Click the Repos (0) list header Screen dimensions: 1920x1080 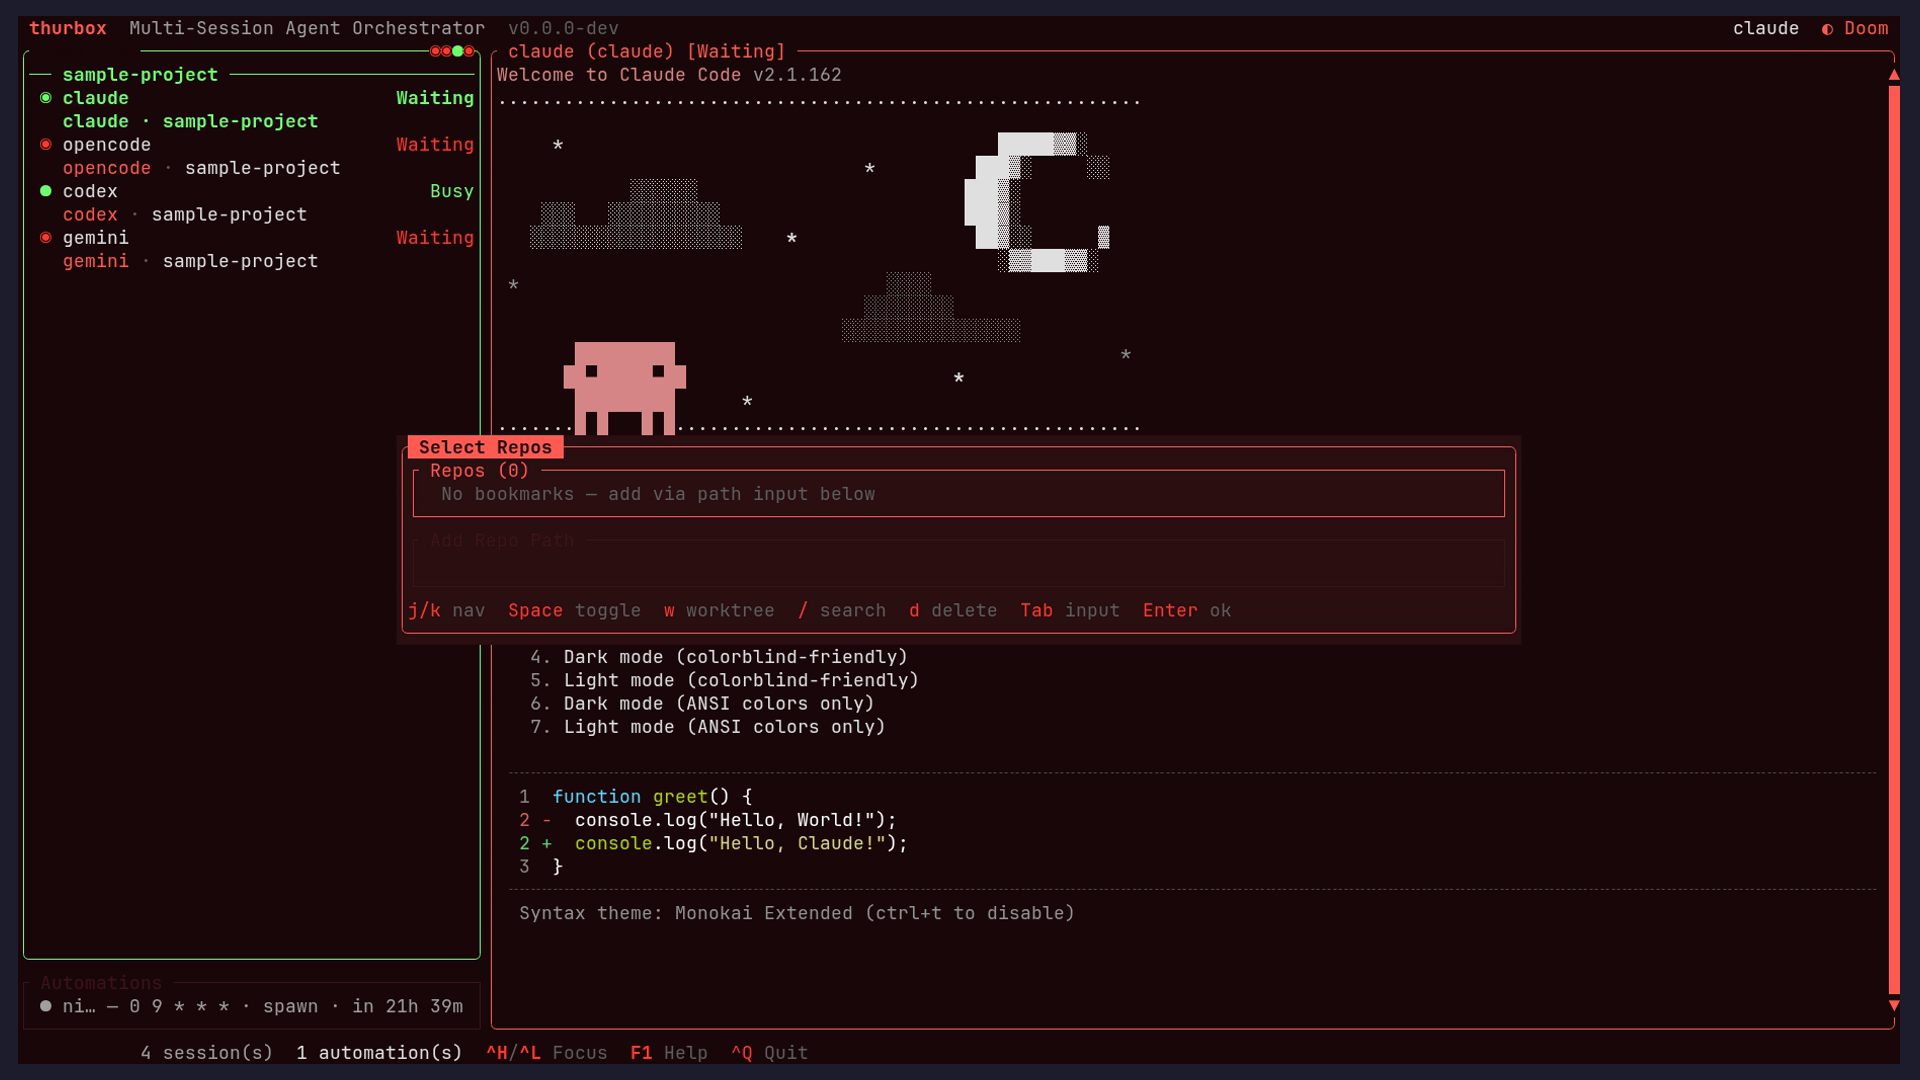click(479, 471)
